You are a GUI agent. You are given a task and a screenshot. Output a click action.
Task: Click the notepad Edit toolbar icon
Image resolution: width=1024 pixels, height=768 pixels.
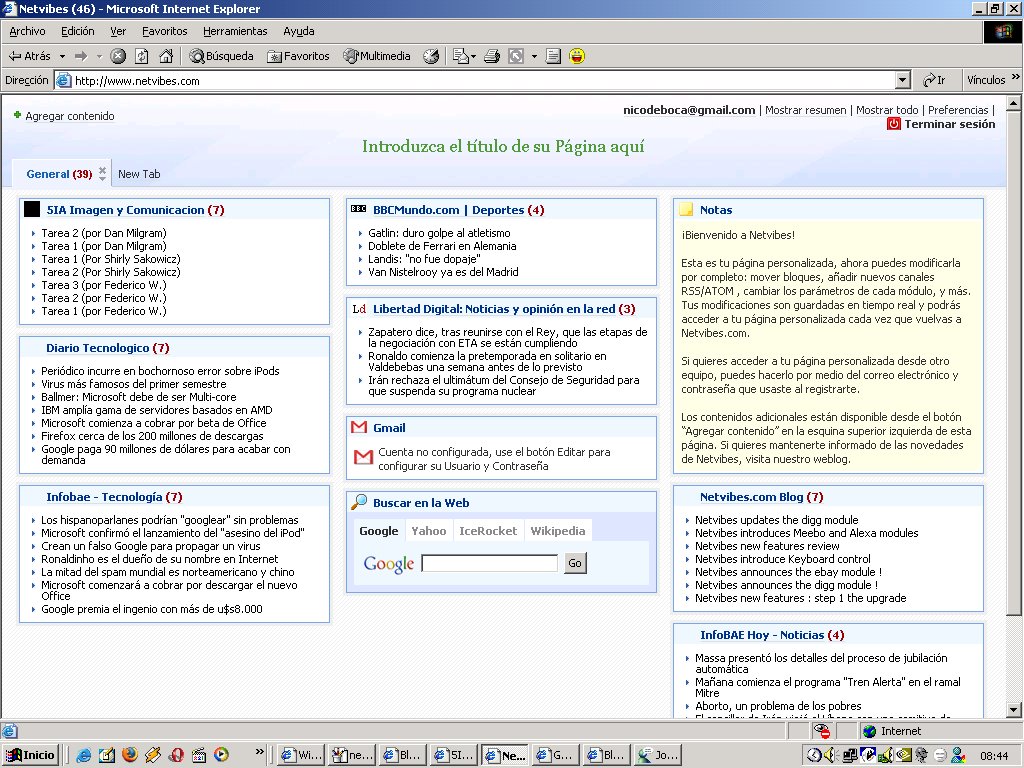point(553,56)
